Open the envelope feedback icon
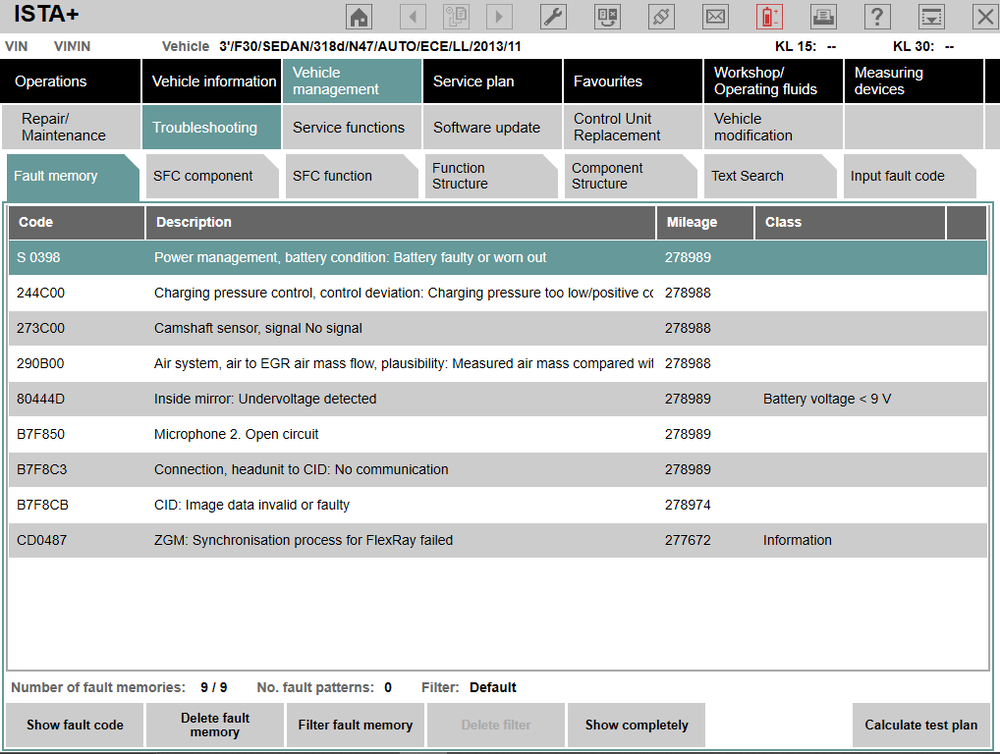Viewport: 1000px width, 754px height. [716, 17]
